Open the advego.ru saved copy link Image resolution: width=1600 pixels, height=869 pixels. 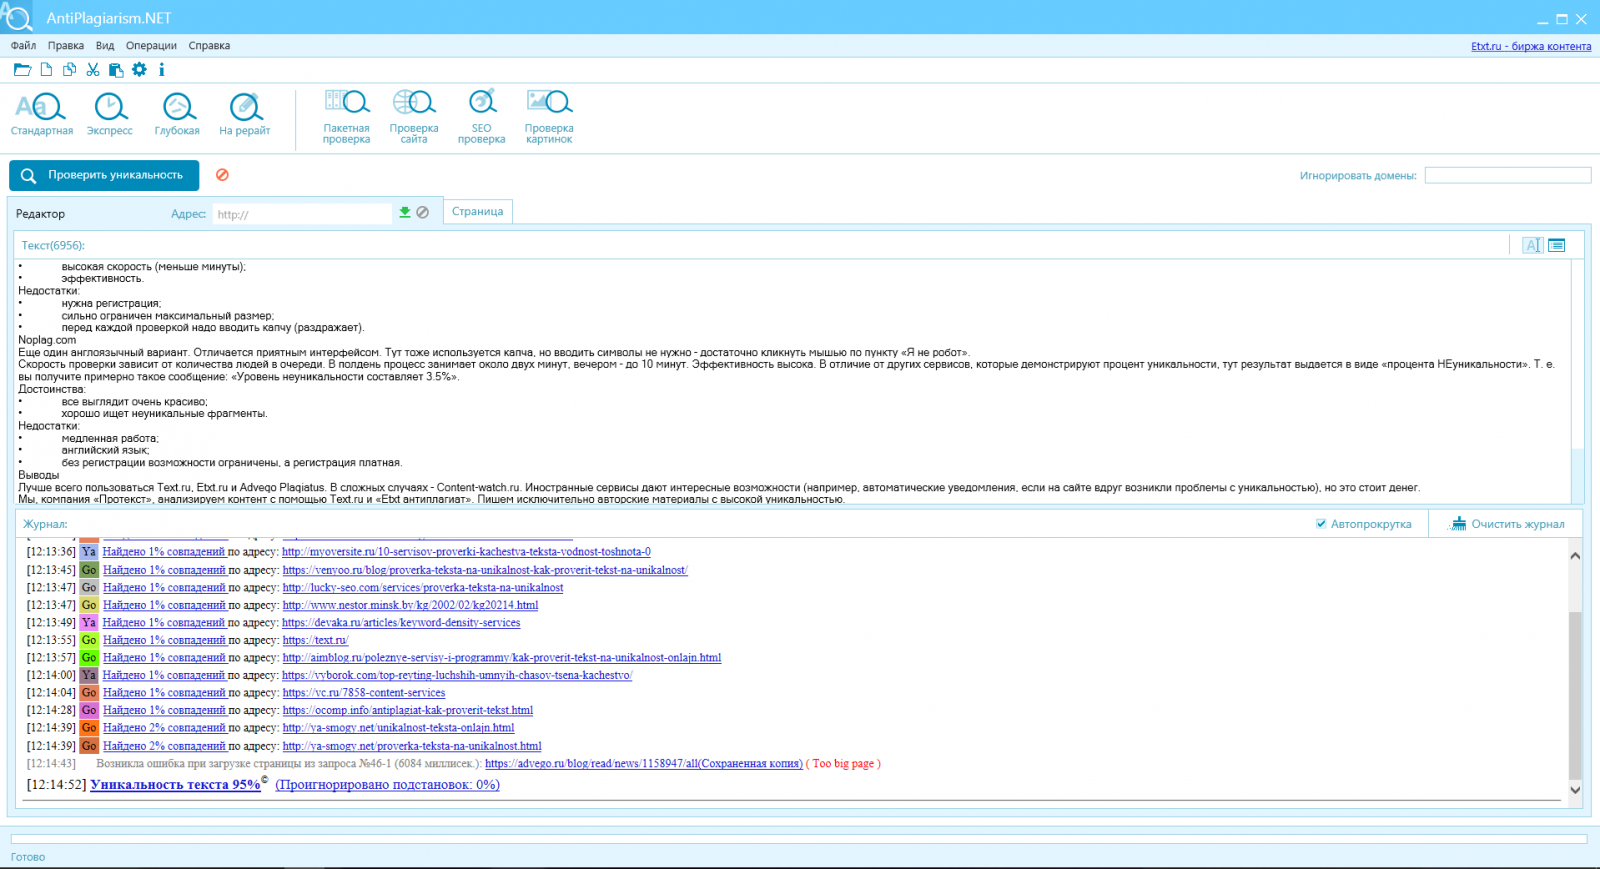point(644,764)
